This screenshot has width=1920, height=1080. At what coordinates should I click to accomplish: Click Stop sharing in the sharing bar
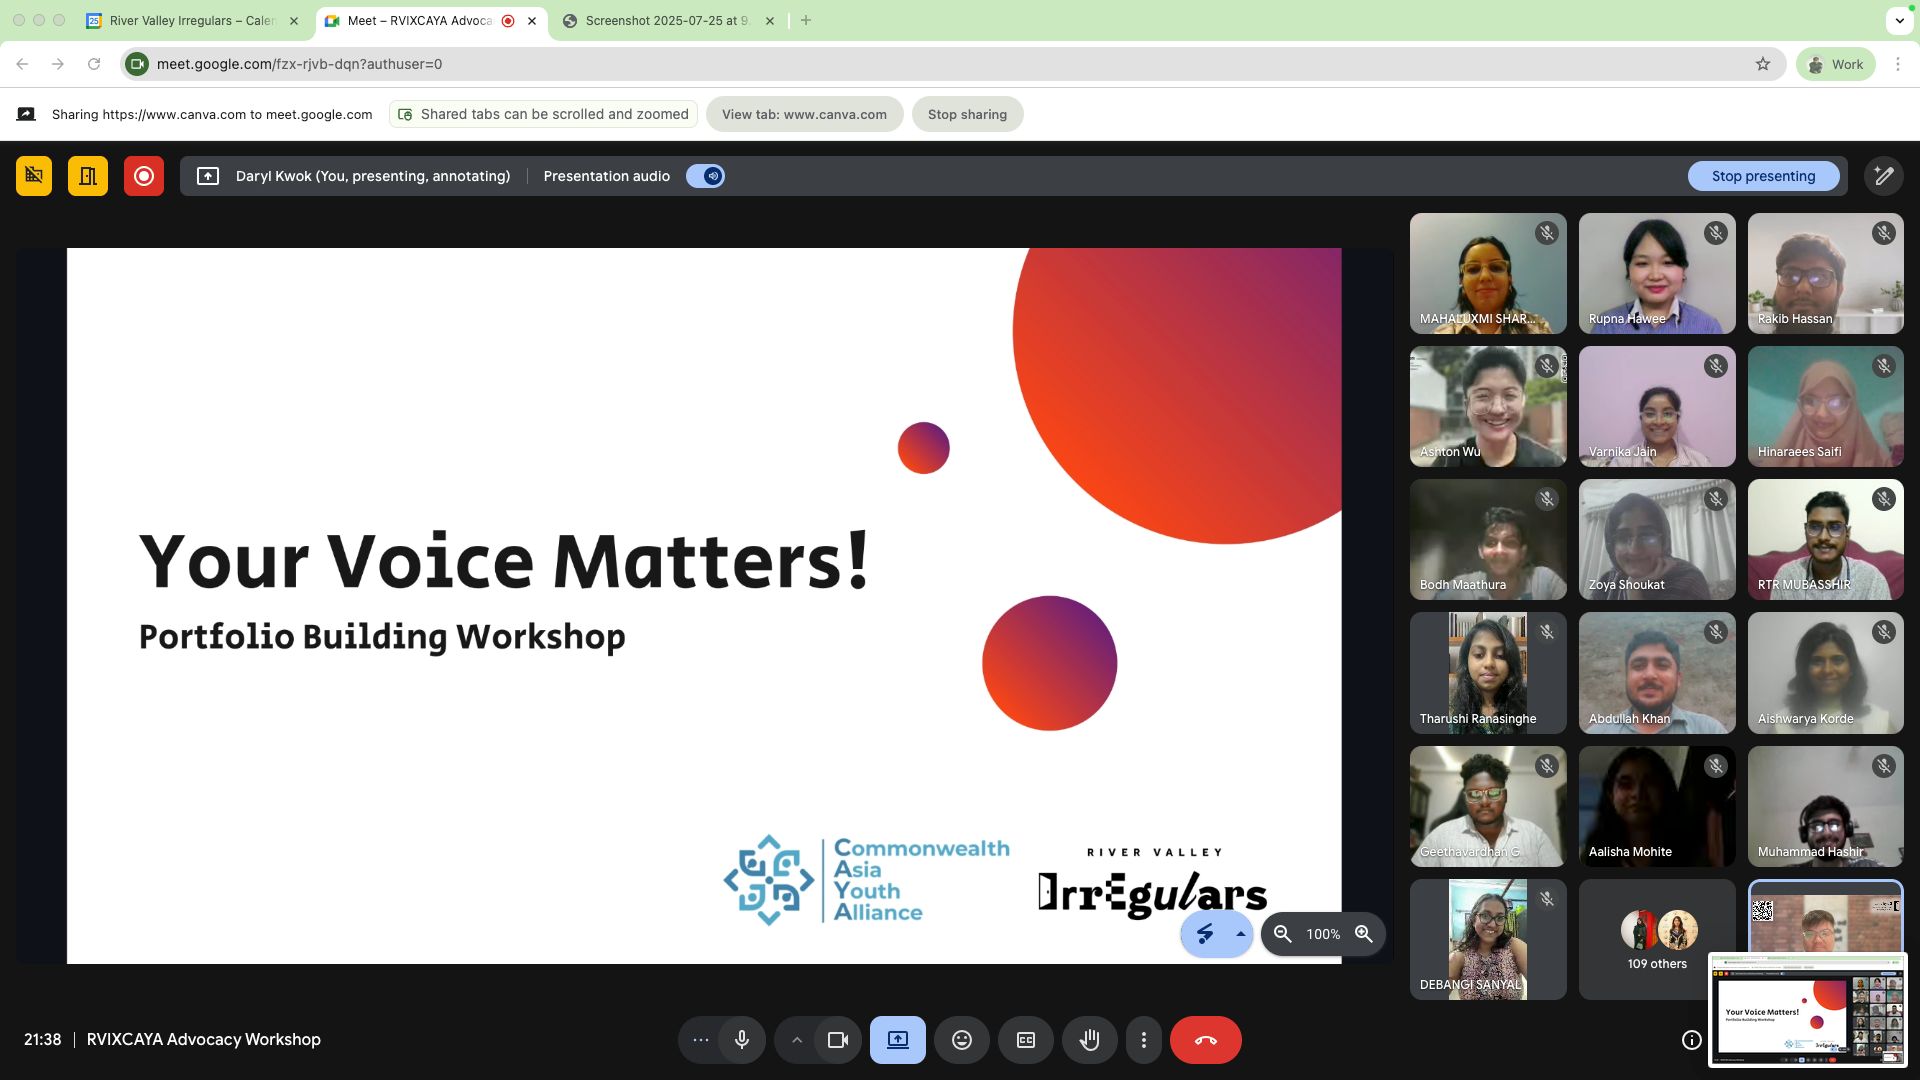tap(967, 114)
